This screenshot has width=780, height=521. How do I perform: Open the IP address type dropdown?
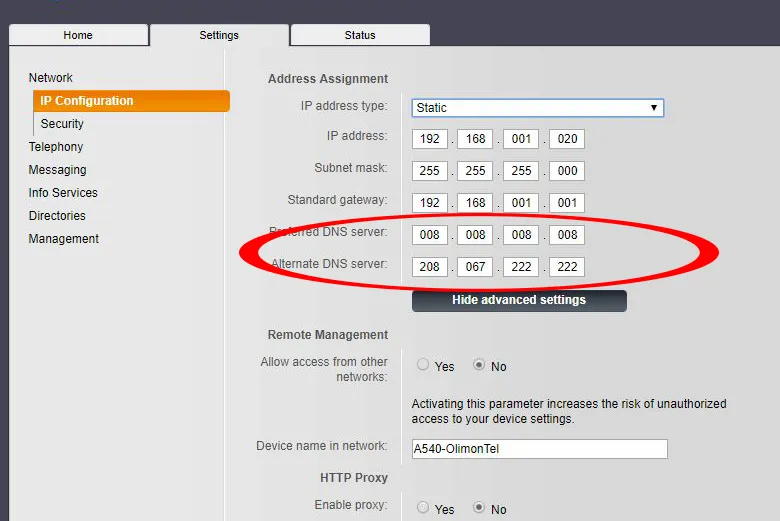pos(537,107)
